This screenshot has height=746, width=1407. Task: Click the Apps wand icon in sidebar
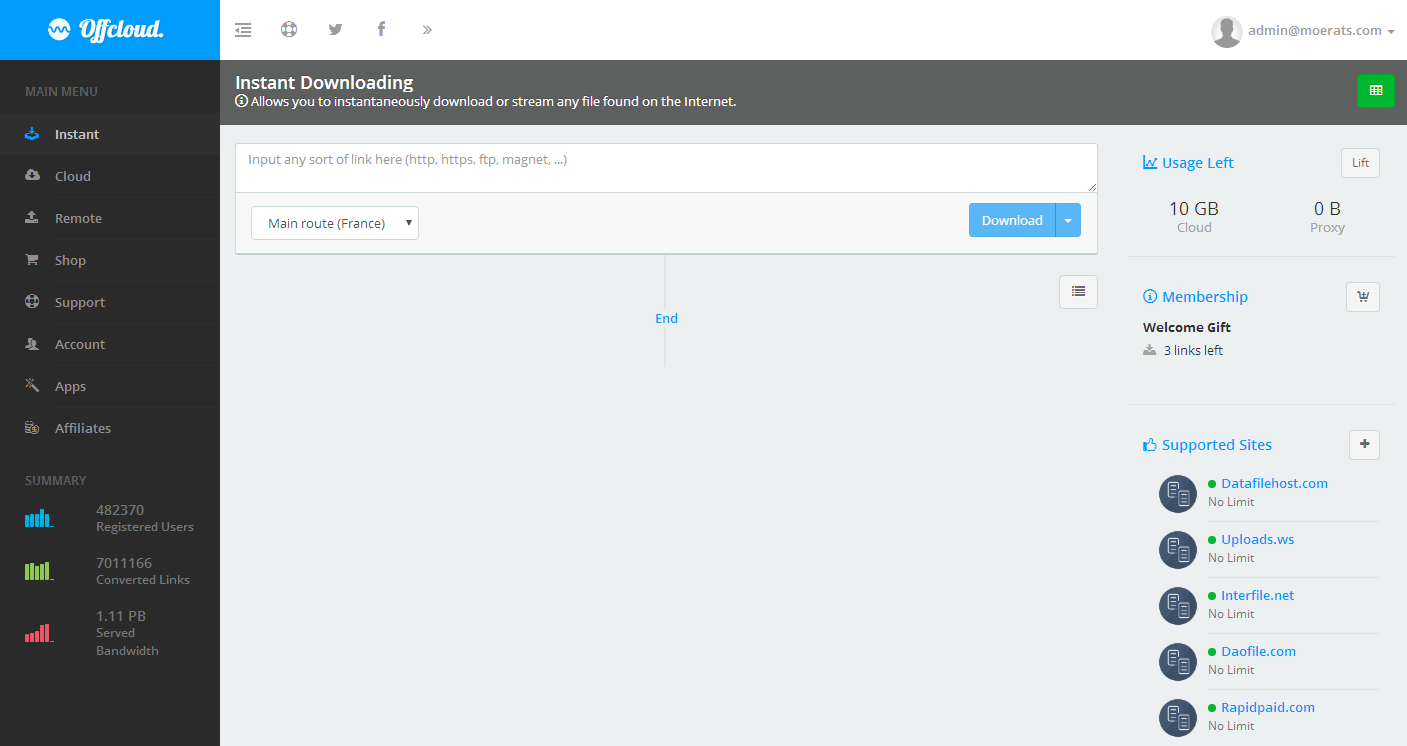pyautogui.click(x=32, y=385)
